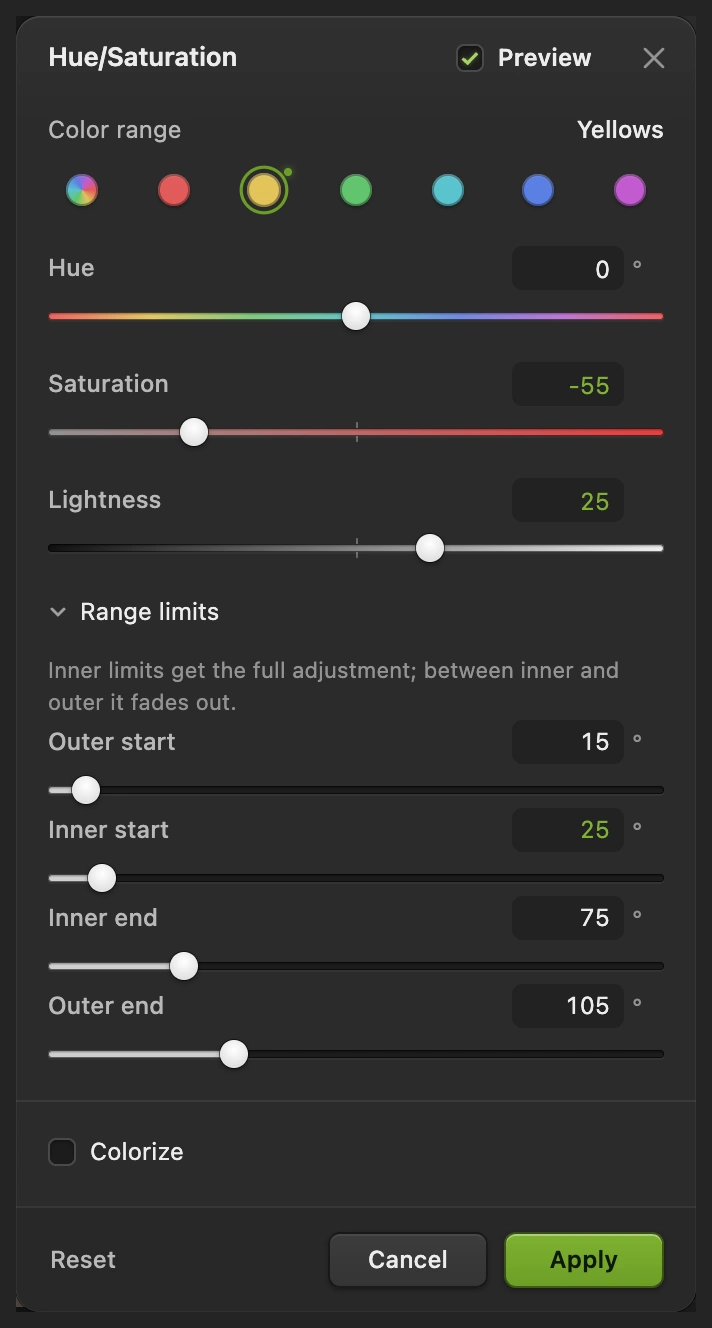The width and height of the screenshot is (712, 1328).
Task: Select the Reds color range
Action: click(174, 190)
